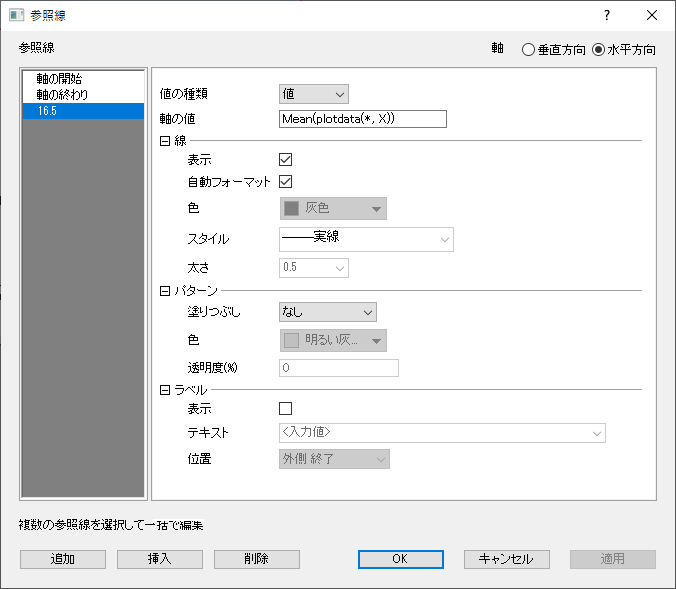Click the 追加 button
676x589 pixels.
click(63, 559)
